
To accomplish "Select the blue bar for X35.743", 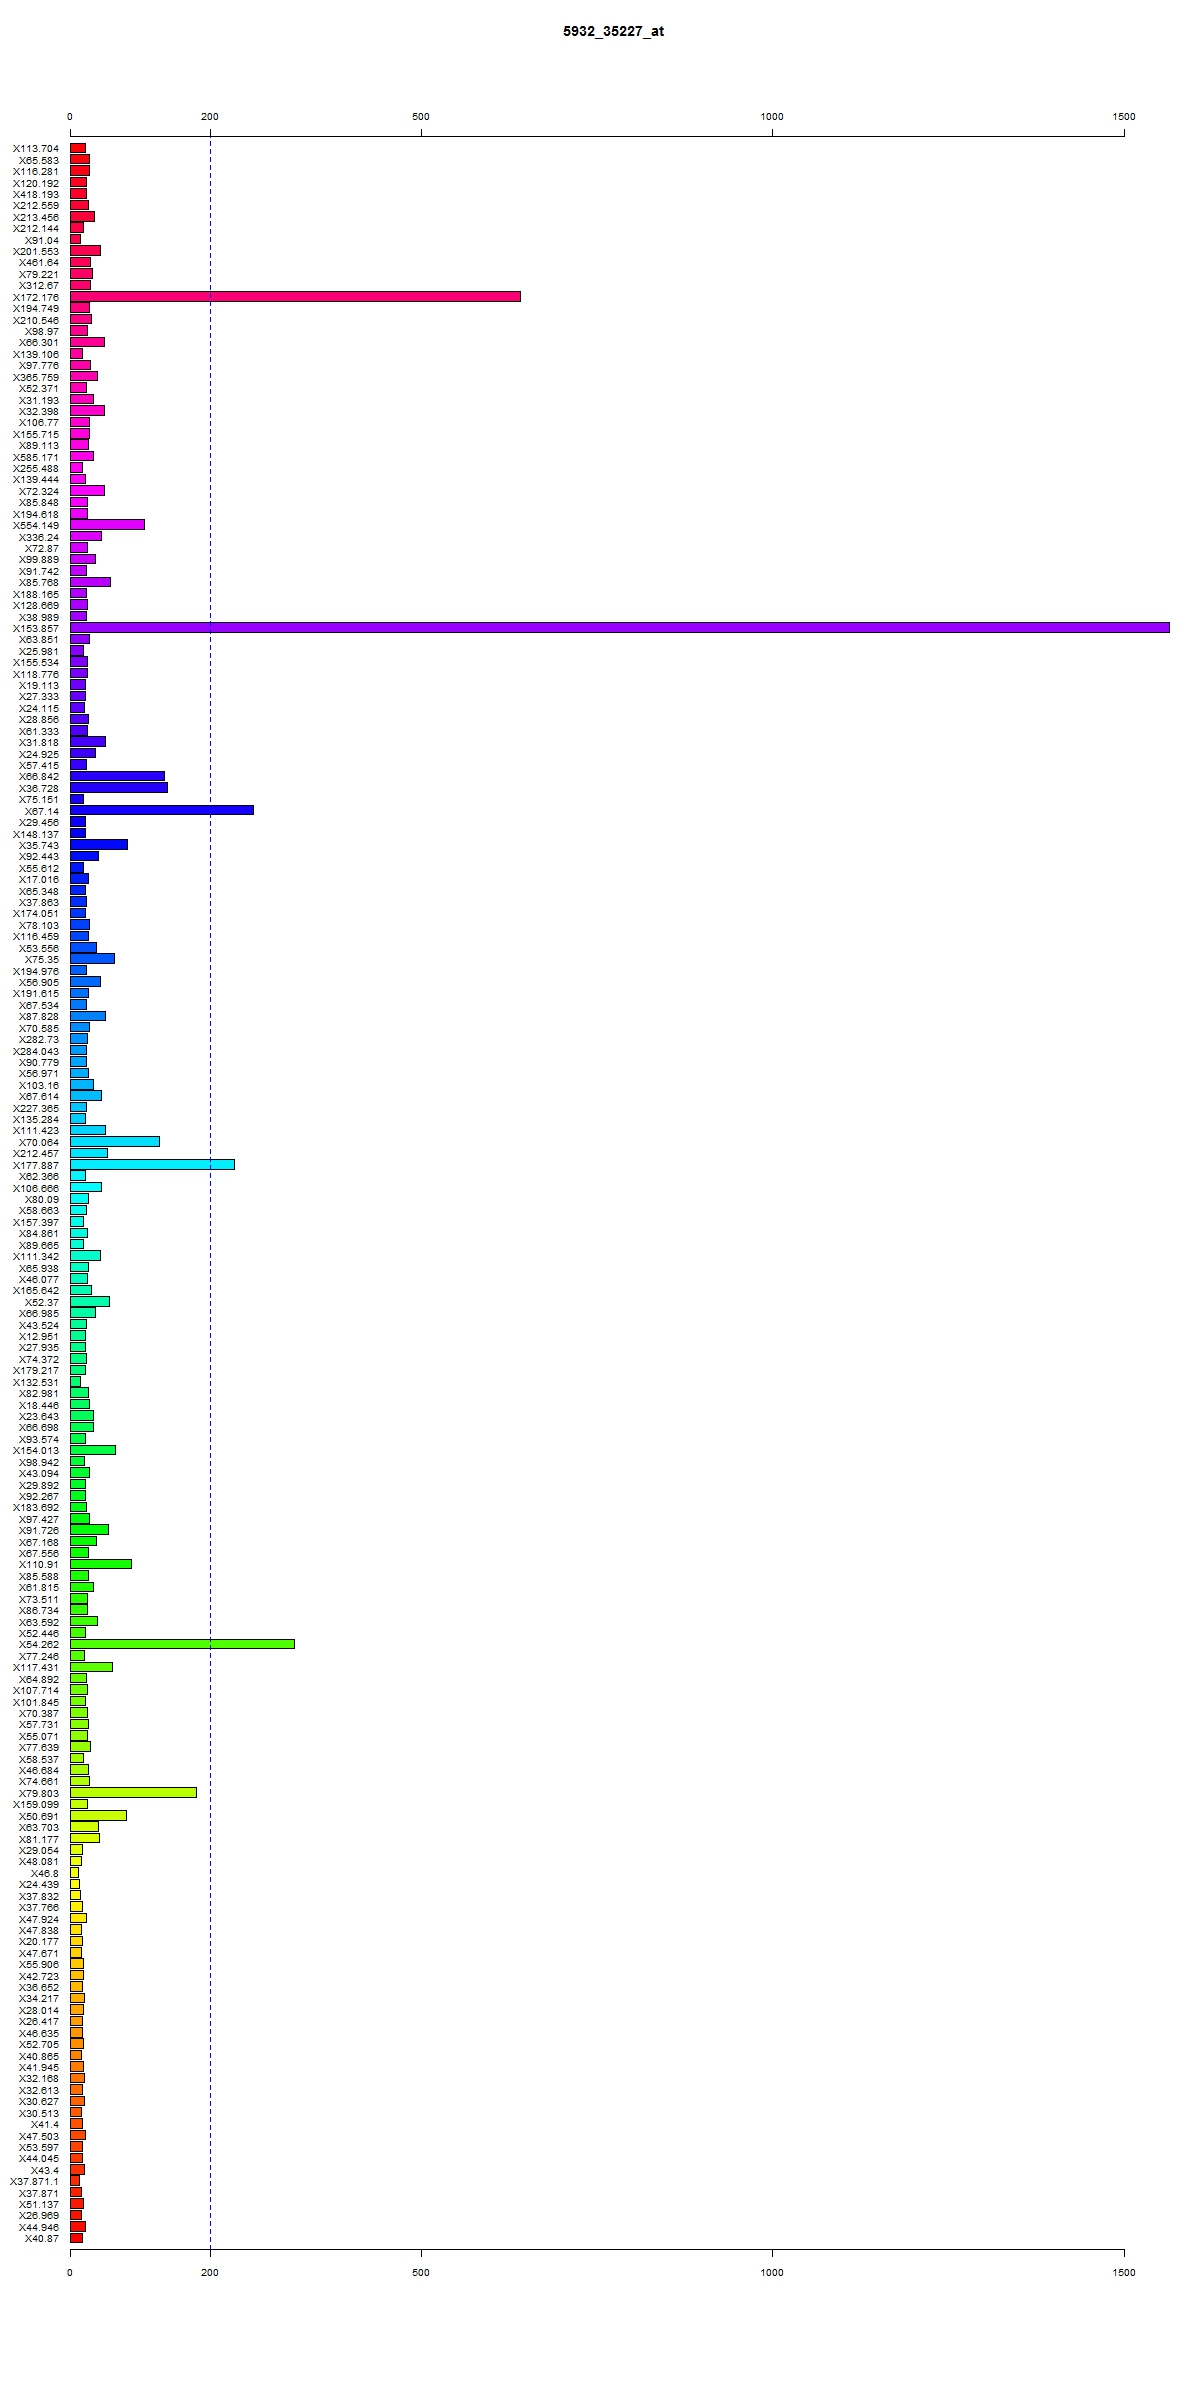I will click(99, 844).
